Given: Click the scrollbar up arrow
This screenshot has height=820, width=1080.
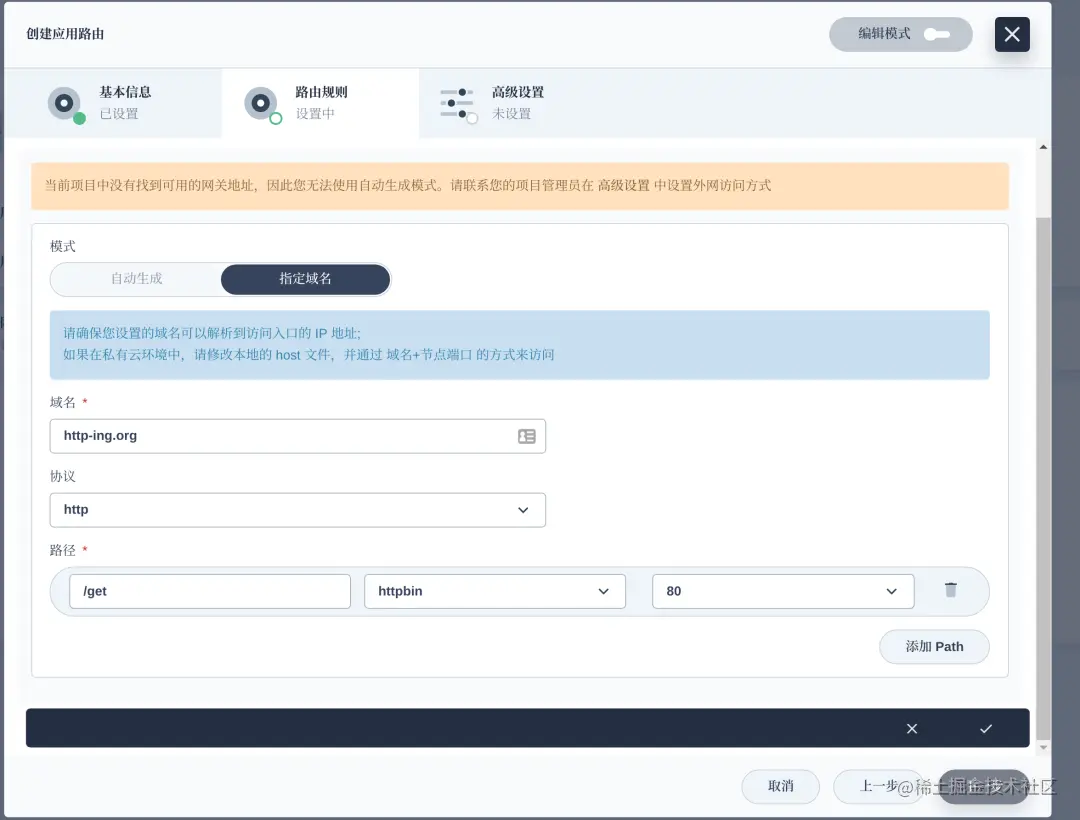Looking at the screenshot, I should pos(1043,147).
